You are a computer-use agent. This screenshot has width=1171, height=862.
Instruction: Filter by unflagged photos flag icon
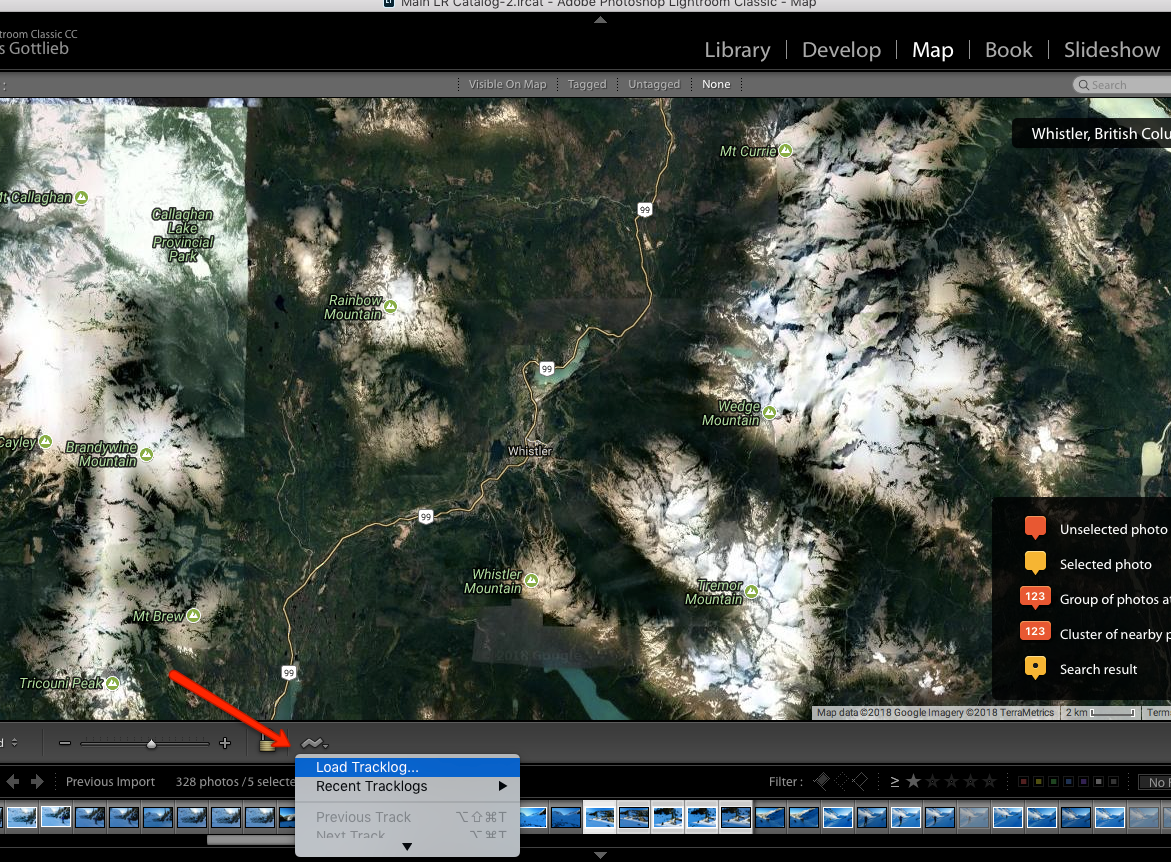842,781
